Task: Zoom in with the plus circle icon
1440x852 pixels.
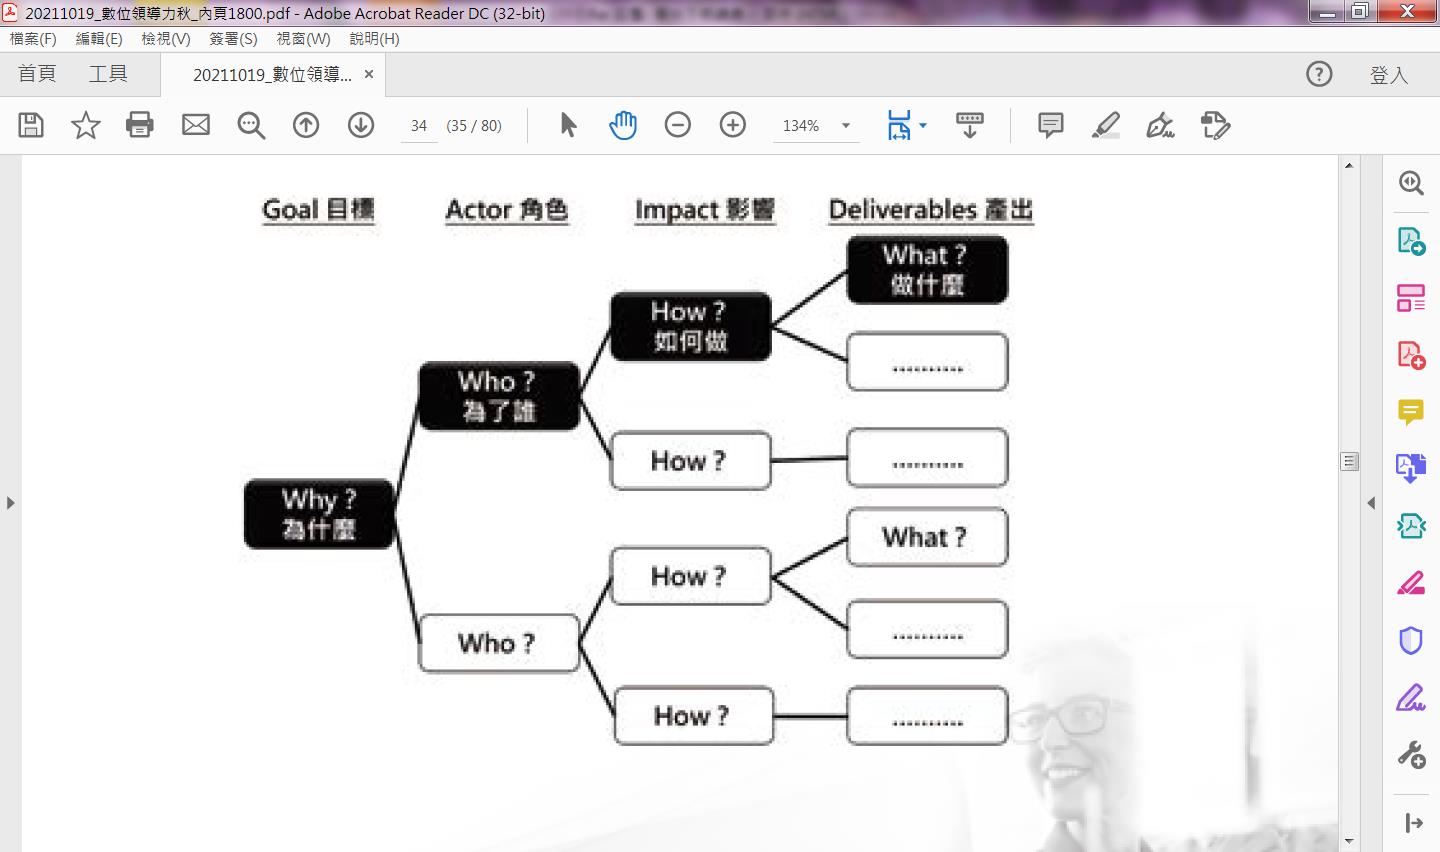Action: pyautogui.click(x=733, y=125)
